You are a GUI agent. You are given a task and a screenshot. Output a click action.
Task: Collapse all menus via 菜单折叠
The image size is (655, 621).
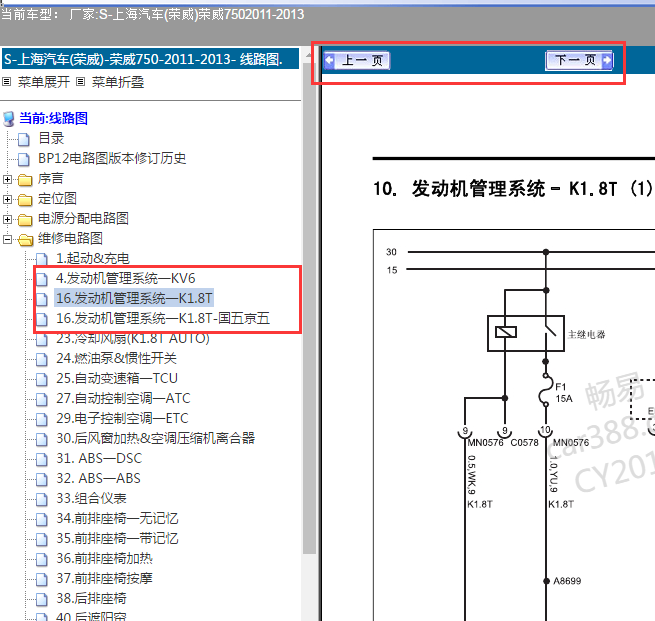click(x=118, y=82)
